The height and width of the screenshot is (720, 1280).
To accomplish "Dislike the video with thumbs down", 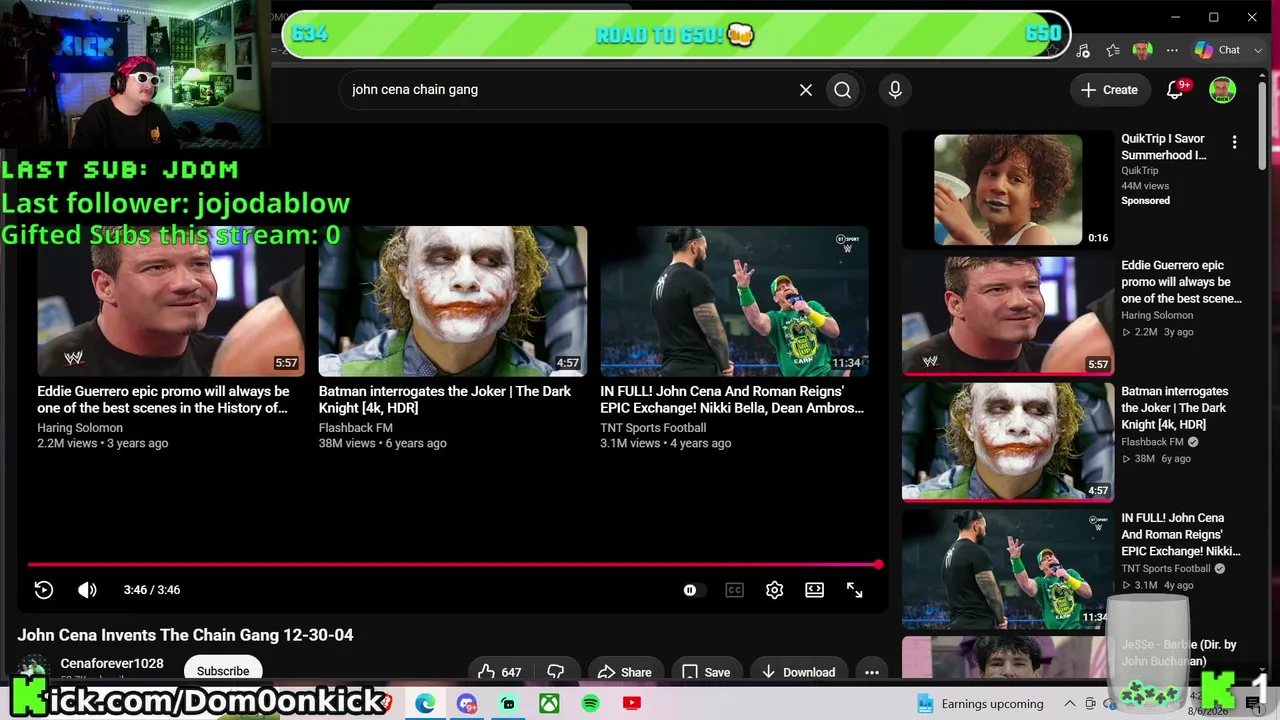I will tap(557, 672).
